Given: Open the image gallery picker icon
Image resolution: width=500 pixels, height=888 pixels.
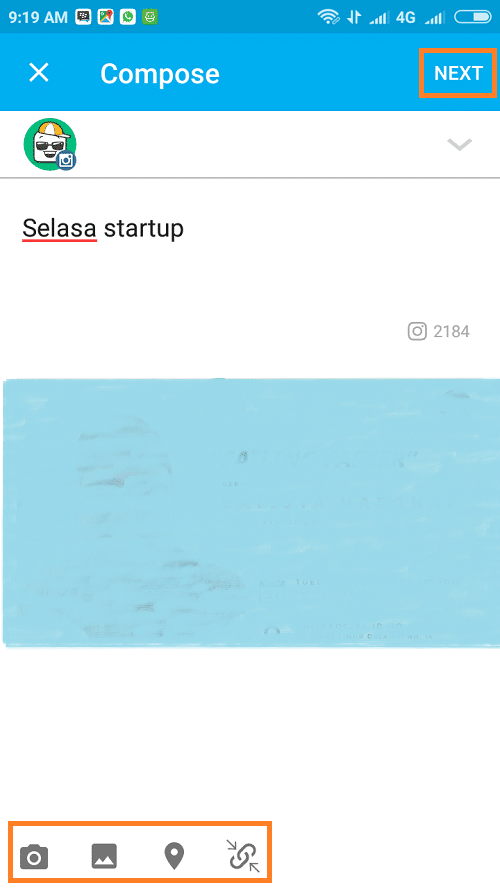Looking at the screenshot, I should (x=104, y=856).
